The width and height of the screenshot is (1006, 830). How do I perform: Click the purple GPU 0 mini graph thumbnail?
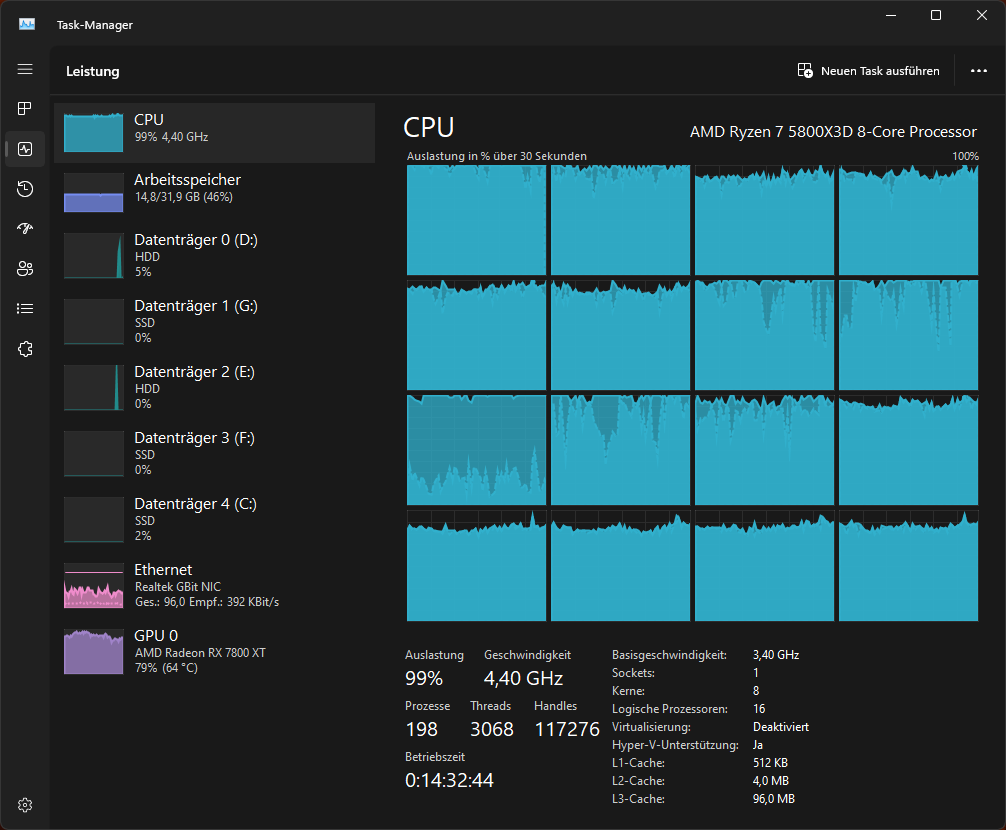pos(94,652)
